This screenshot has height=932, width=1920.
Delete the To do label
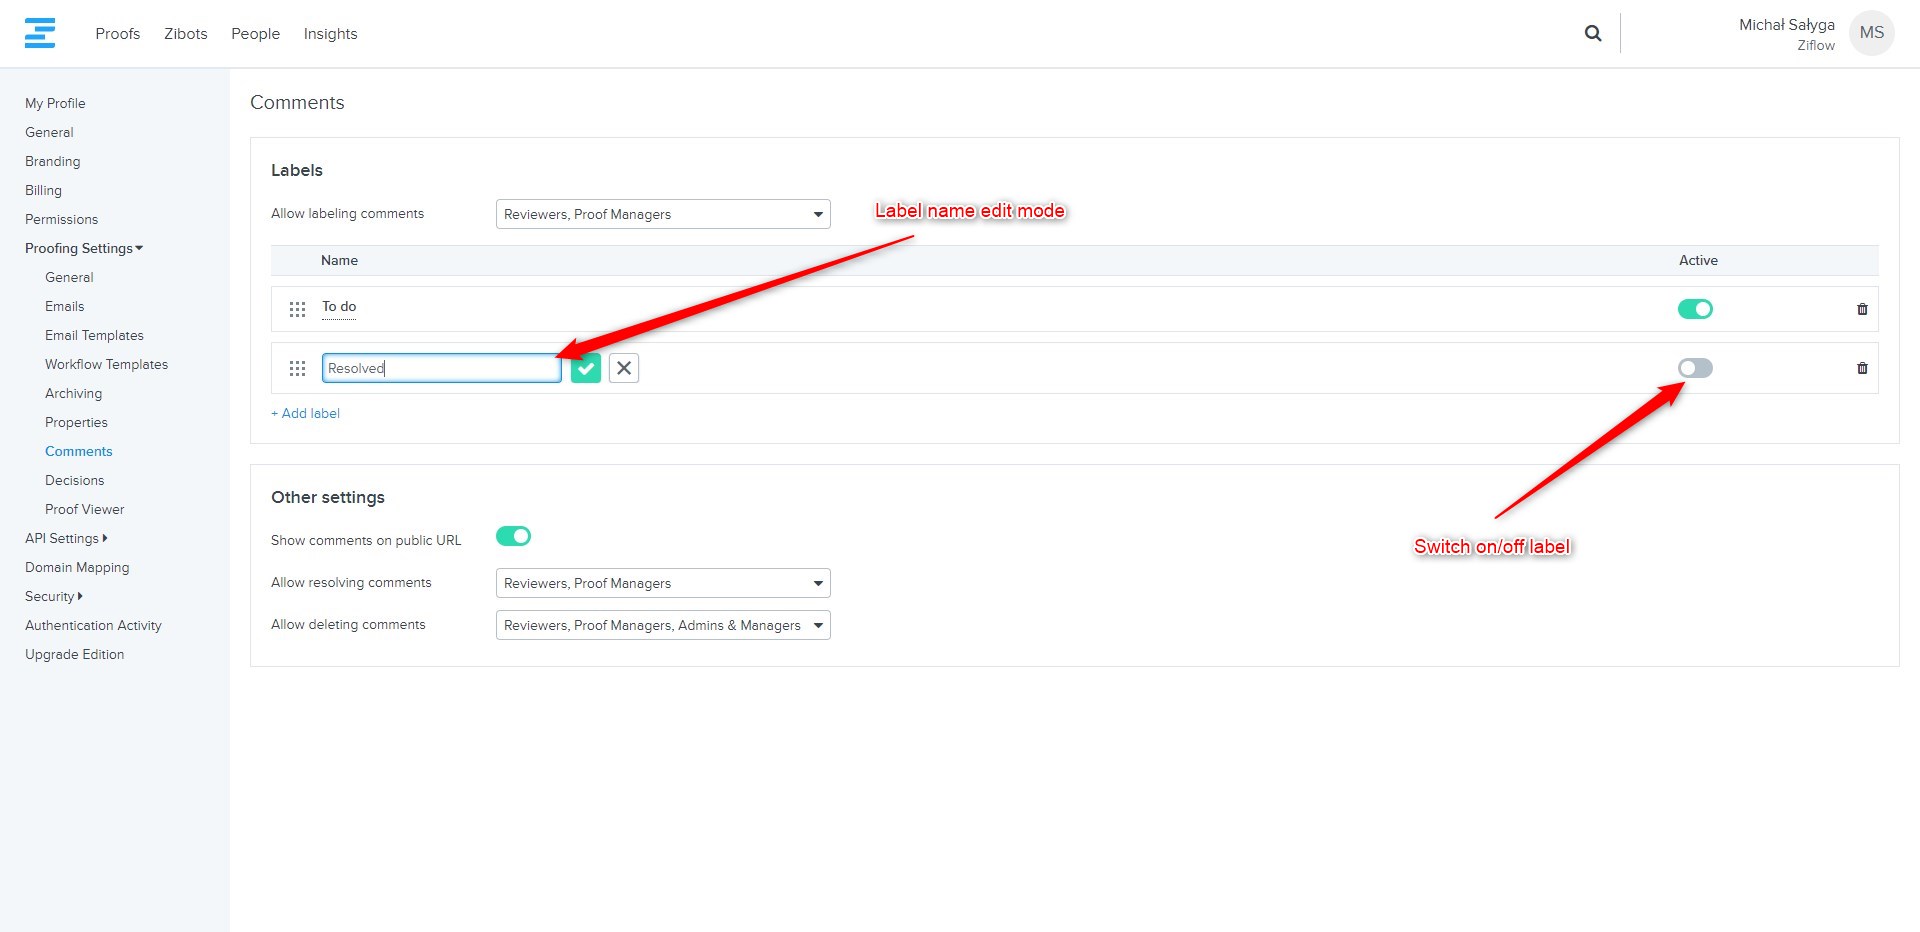[x=1862, y=309]
